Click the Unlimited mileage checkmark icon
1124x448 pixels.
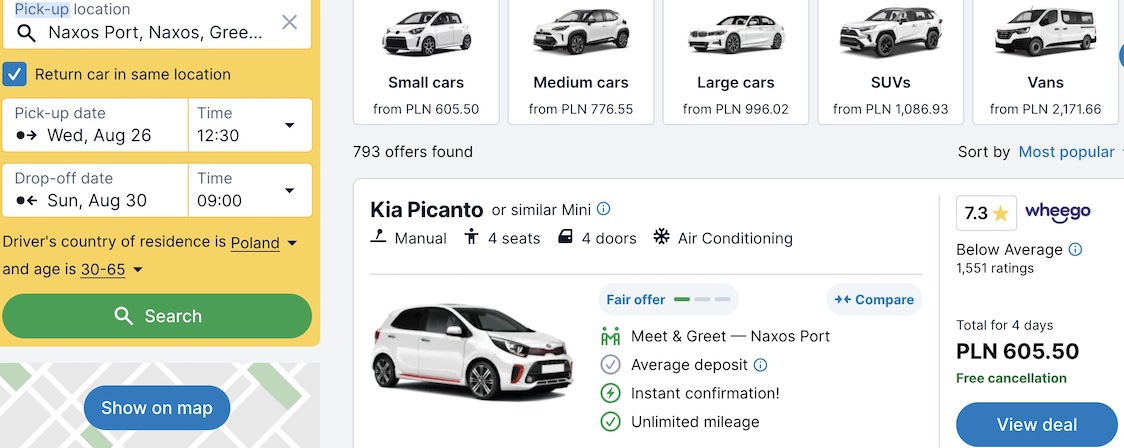coord(610,421)
